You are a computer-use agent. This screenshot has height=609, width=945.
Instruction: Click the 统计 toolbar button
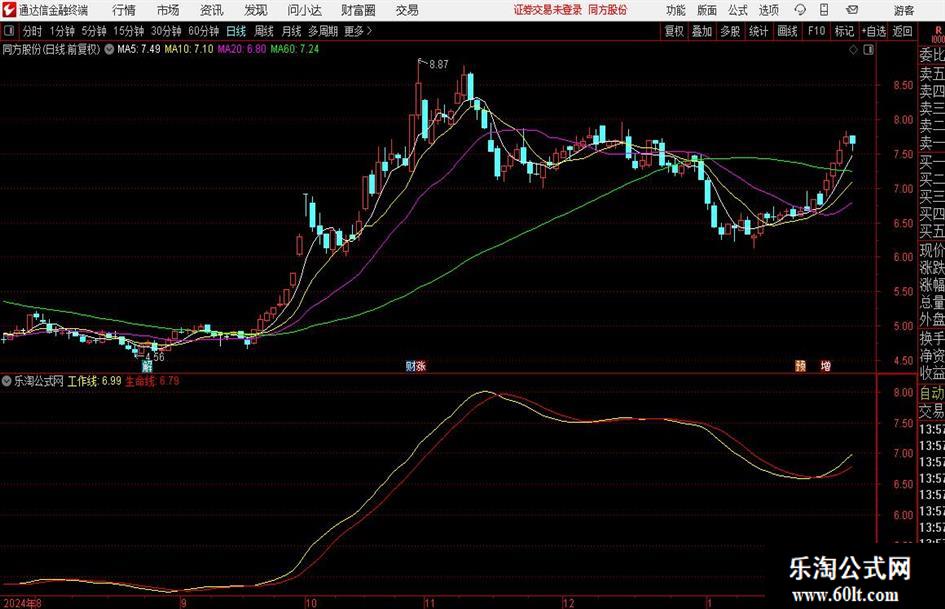pyautogui.click(x=758, y=31)
